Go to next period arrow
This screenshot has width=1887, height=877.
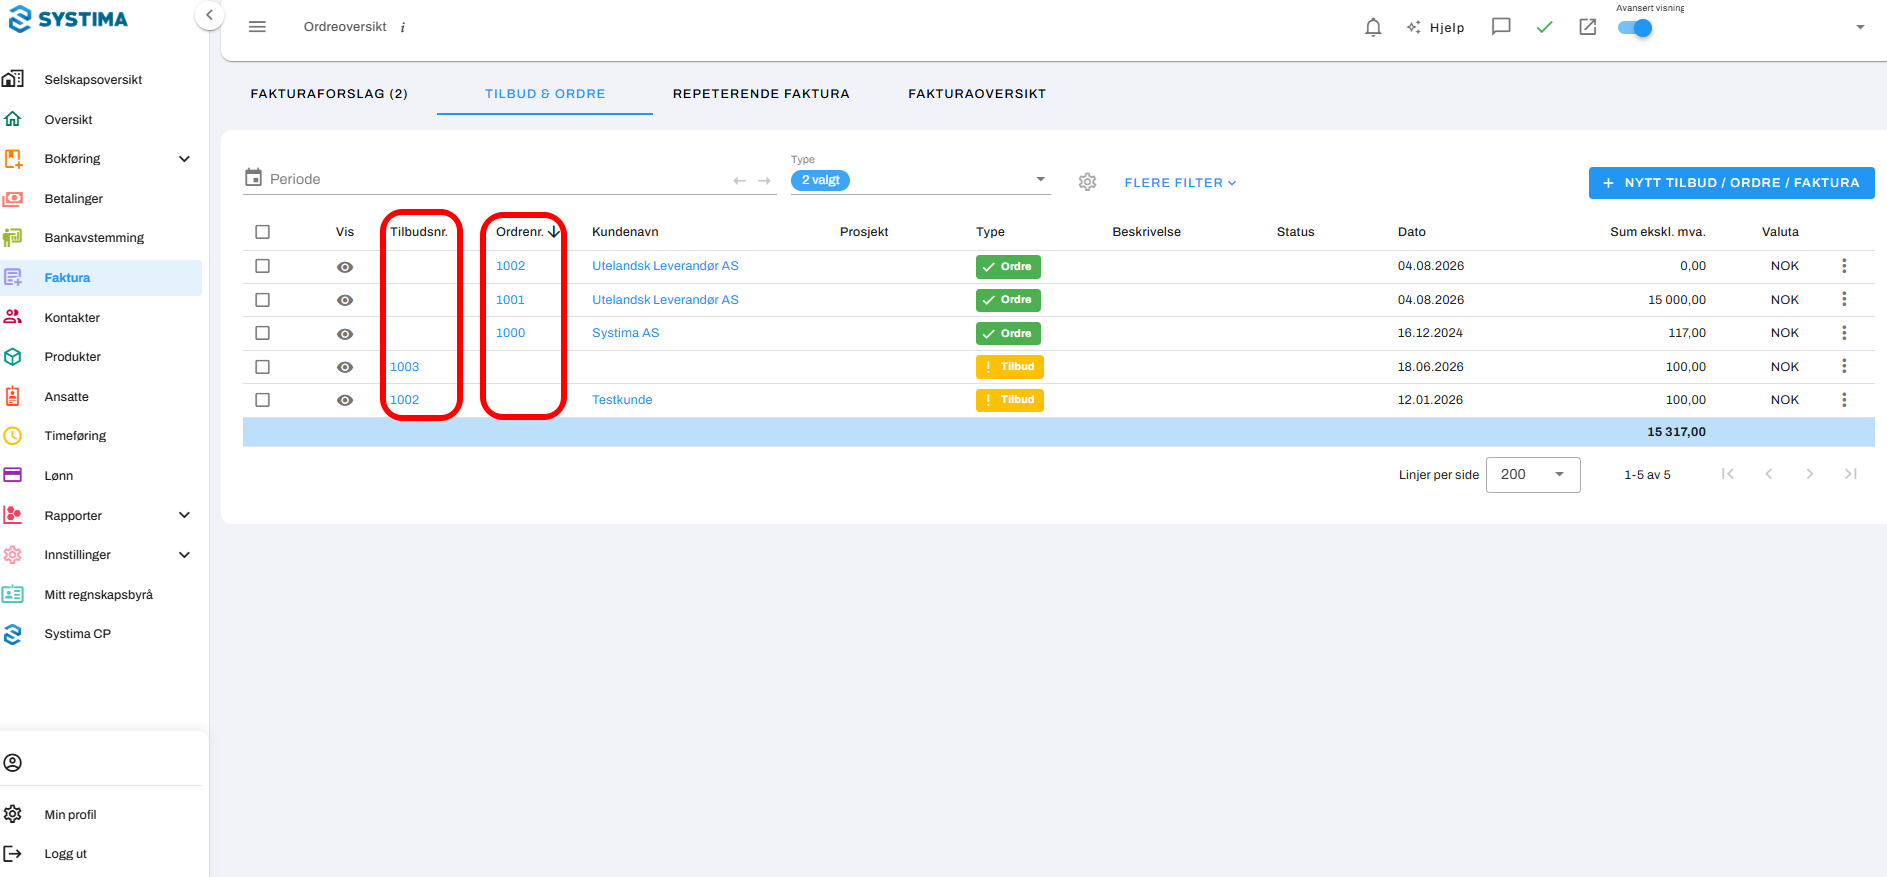tap(764, 181)
